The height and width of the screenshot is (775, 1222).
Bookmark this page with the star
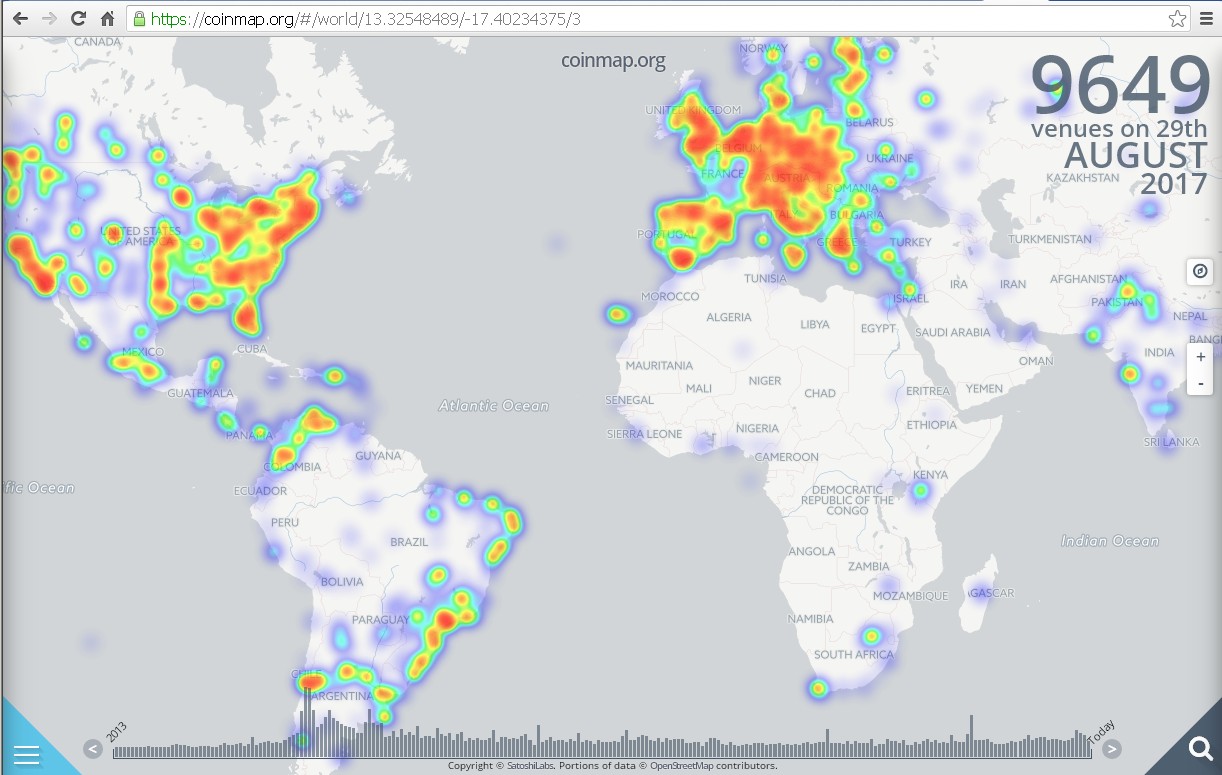1177,19
